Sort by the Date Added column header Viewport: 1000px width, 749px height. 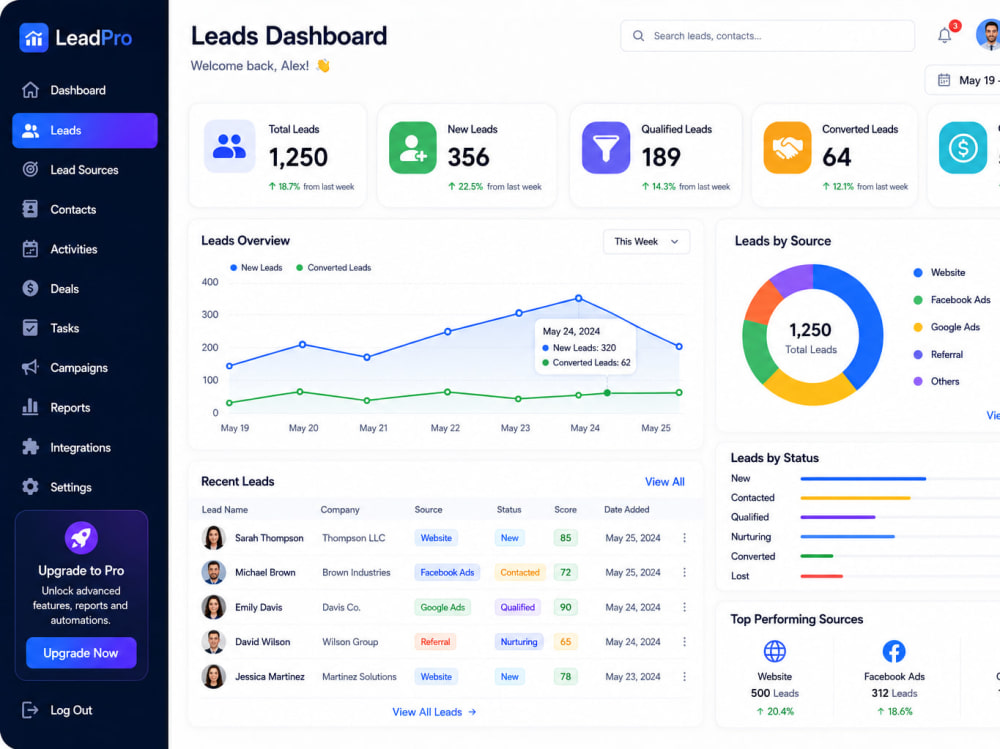coord(626,509)
